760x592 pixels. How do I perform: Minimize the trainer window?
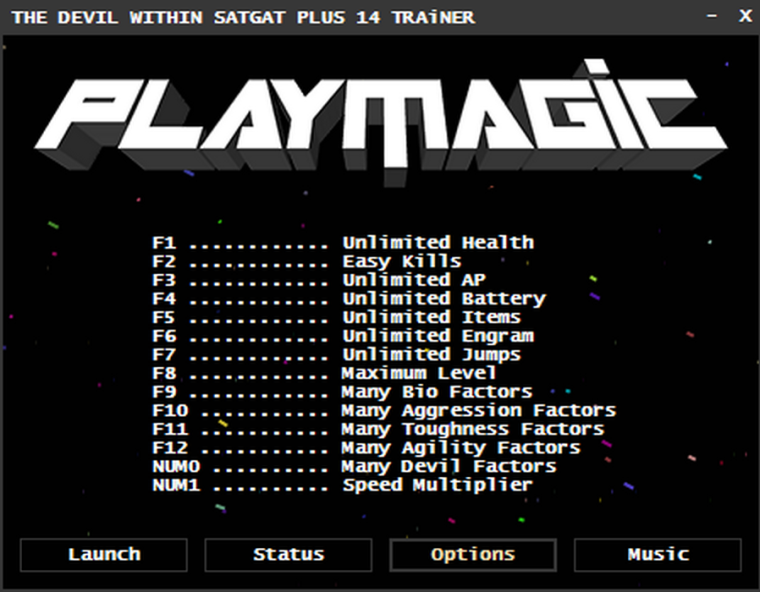[x=712, y=16]
